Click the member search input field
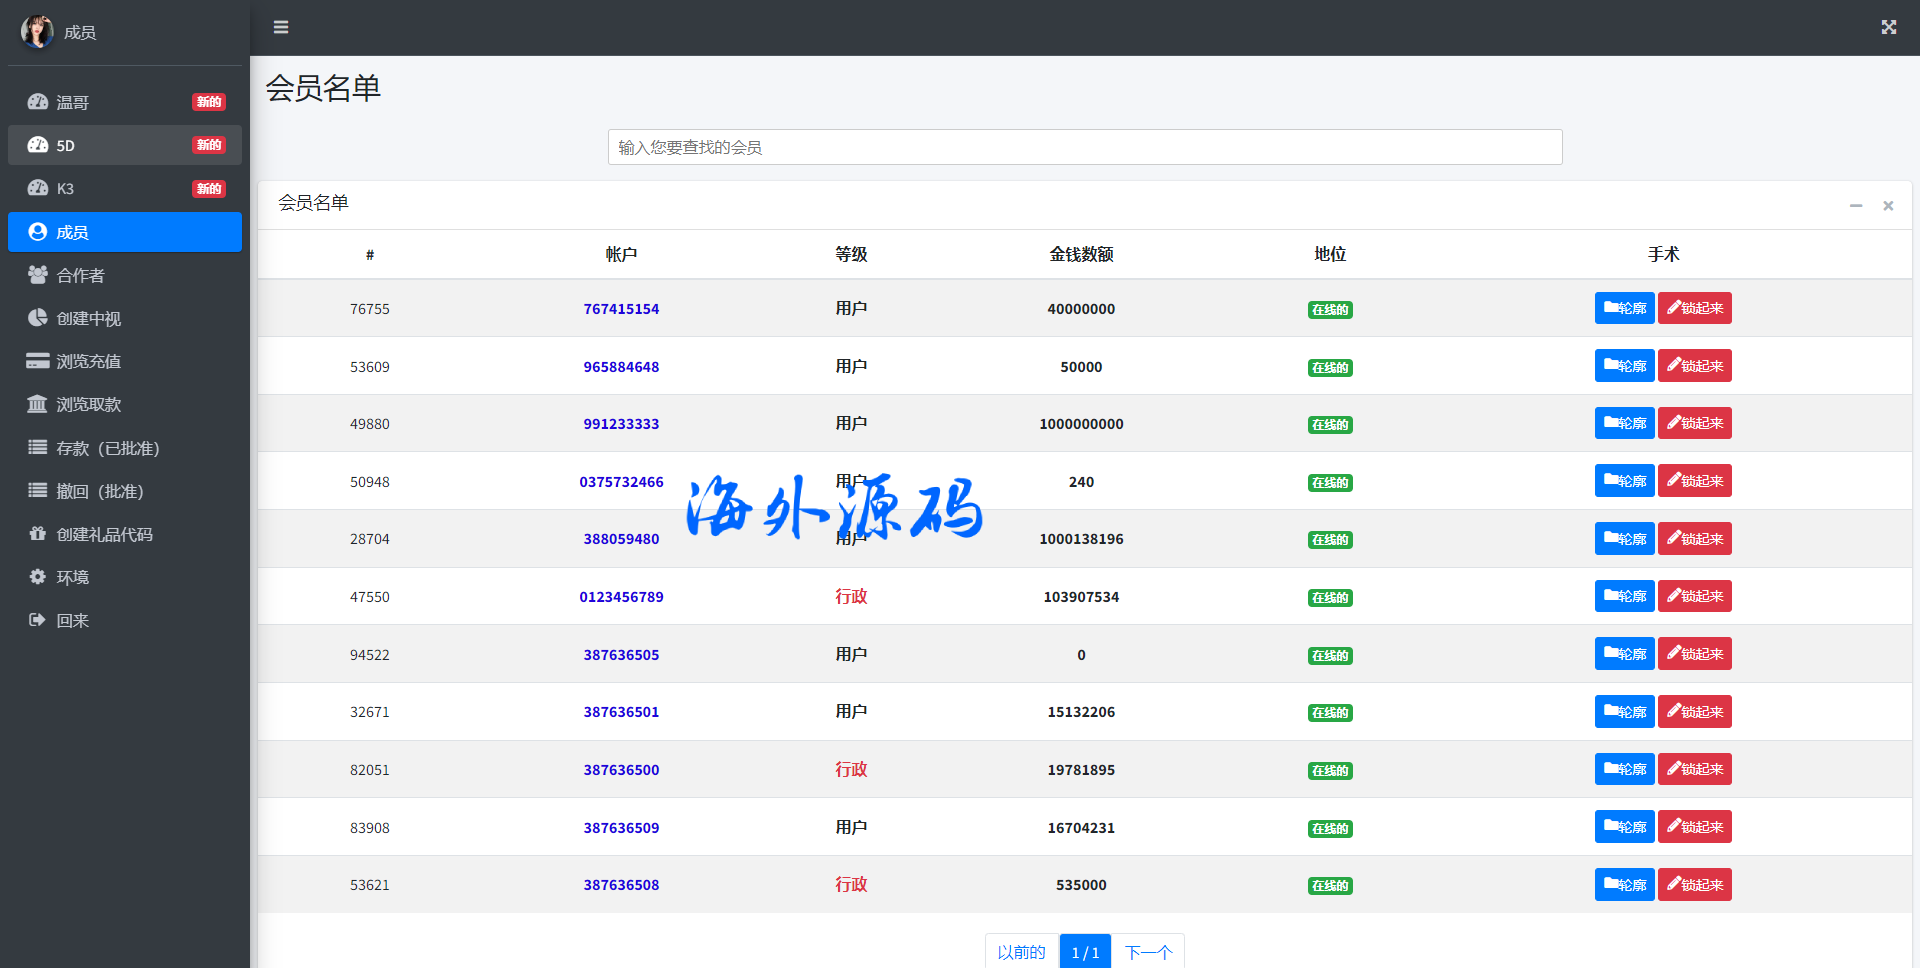The height and width of the screenshot is (968, 1920). 1084,147
